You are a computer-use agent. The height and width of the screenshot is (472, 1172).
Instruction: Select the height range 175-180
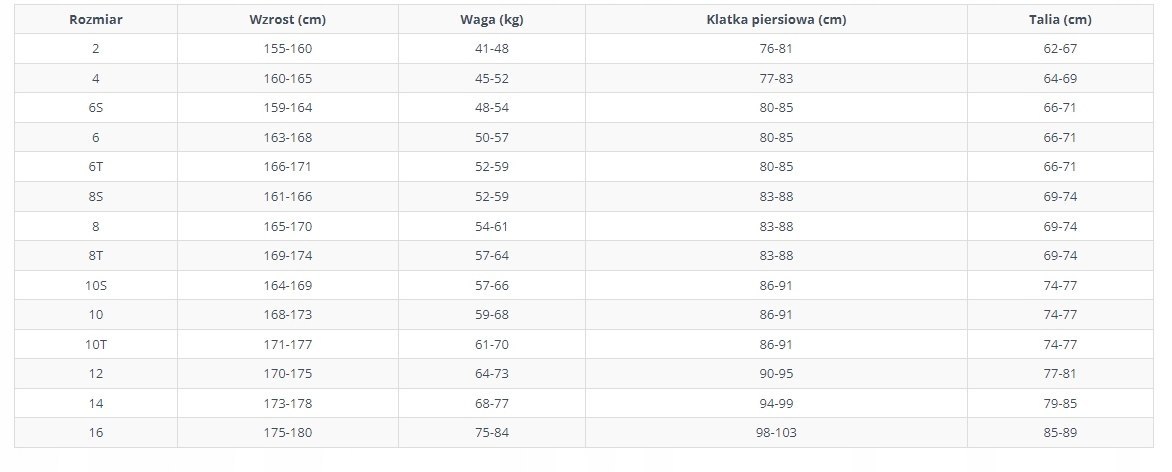pyautogui.click(x=288, y=433)
